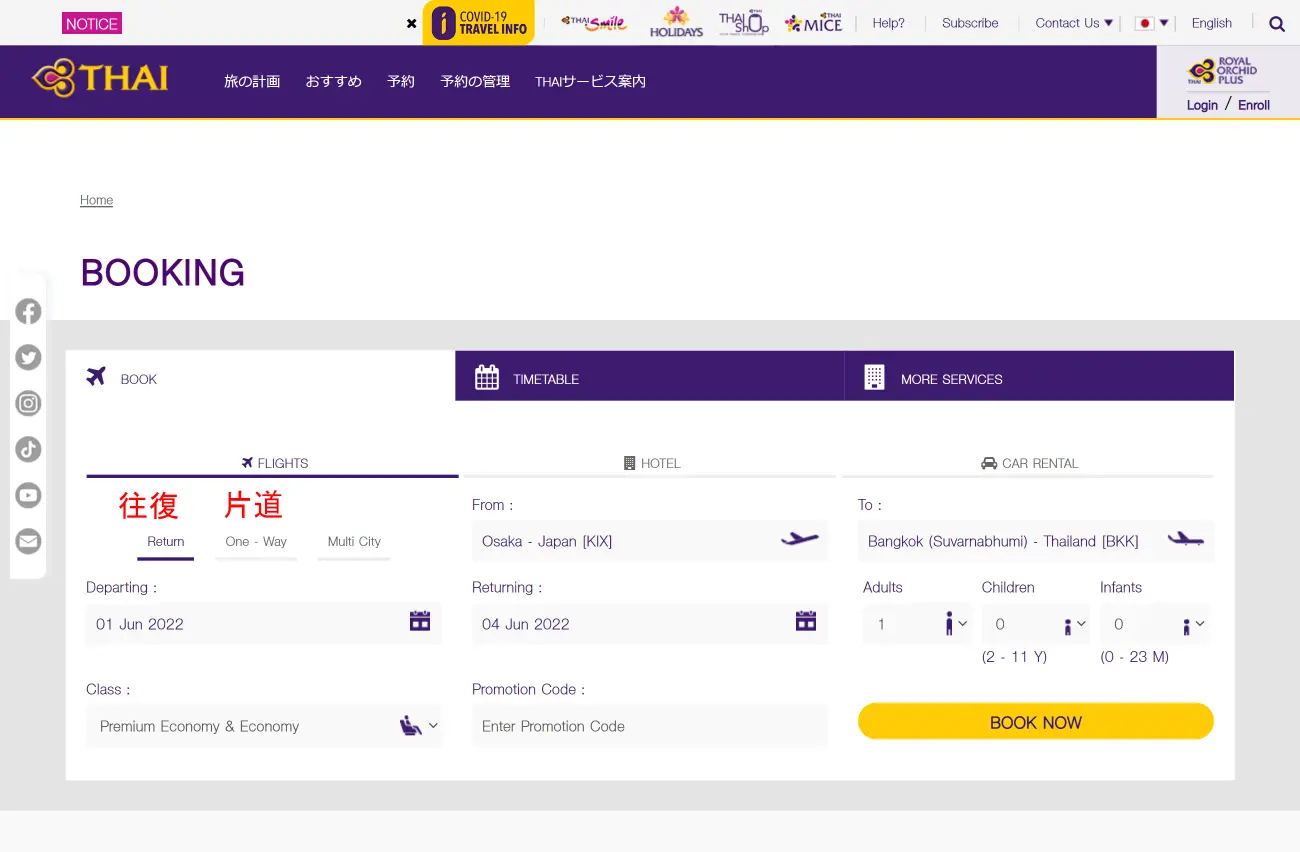This screenshot has height=852, width=1300.
Task: Open the Returning date calendar icon
Action: click(806, 621)
